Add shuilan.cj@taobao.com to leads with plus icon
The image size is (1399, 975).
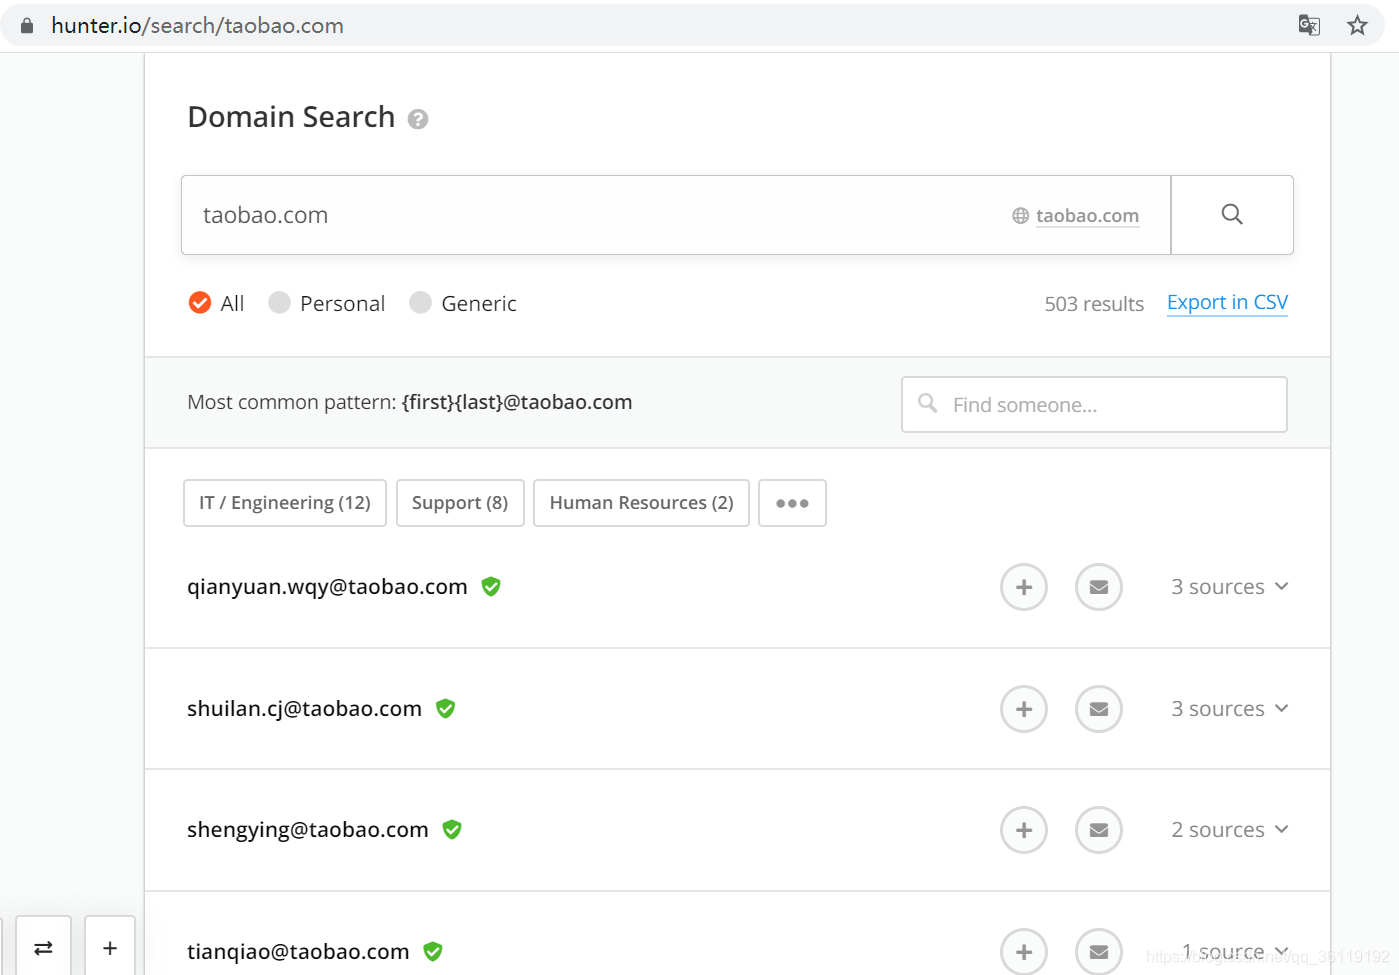point(1024,709)
